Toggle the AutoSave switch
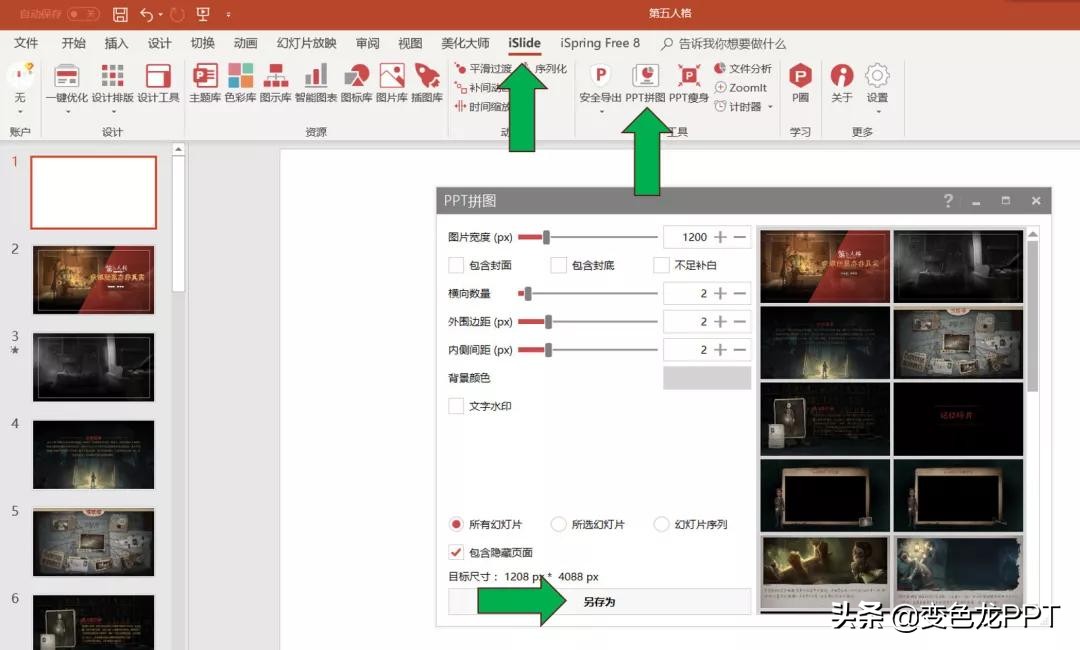1080x650 pixels. [83, 14]
